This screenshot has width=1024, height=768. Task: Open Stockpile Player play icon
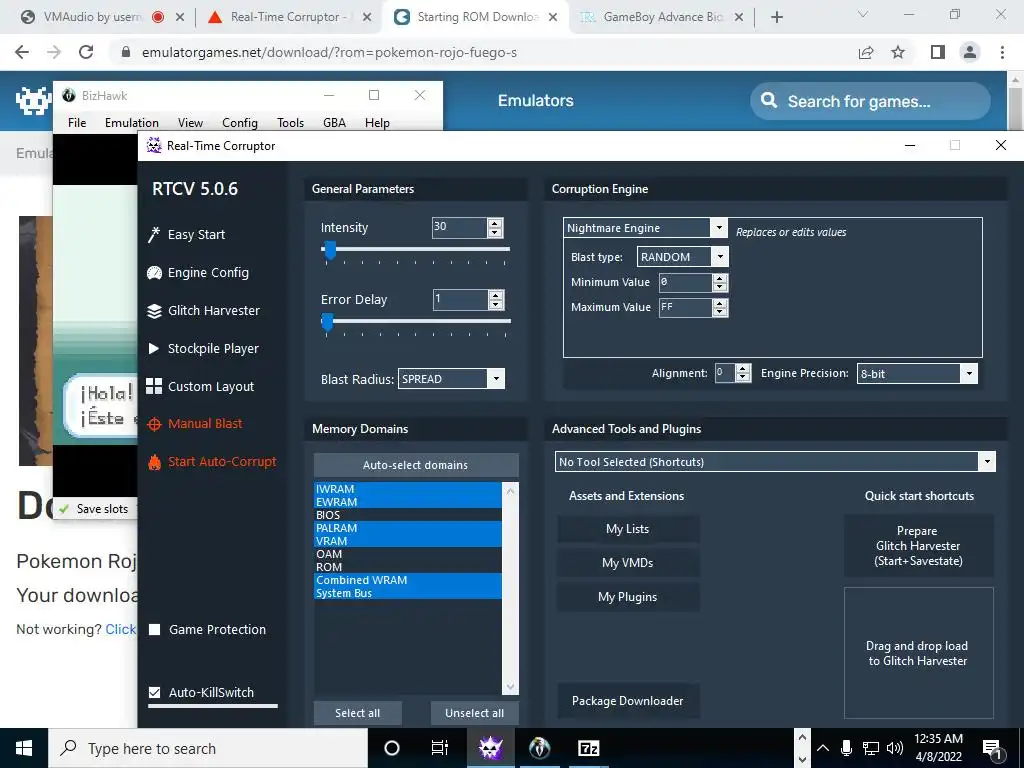point(154,349)
